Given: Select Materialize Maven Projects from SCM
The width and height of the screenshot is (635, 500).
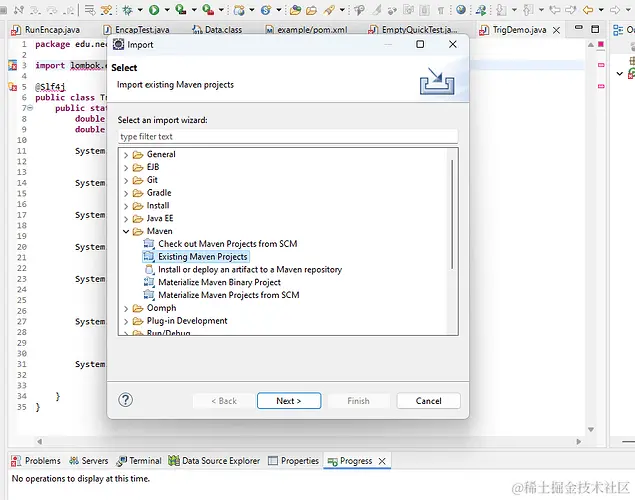Looking at the screenshot, I should pyautogui.click(x=222, y=295).
